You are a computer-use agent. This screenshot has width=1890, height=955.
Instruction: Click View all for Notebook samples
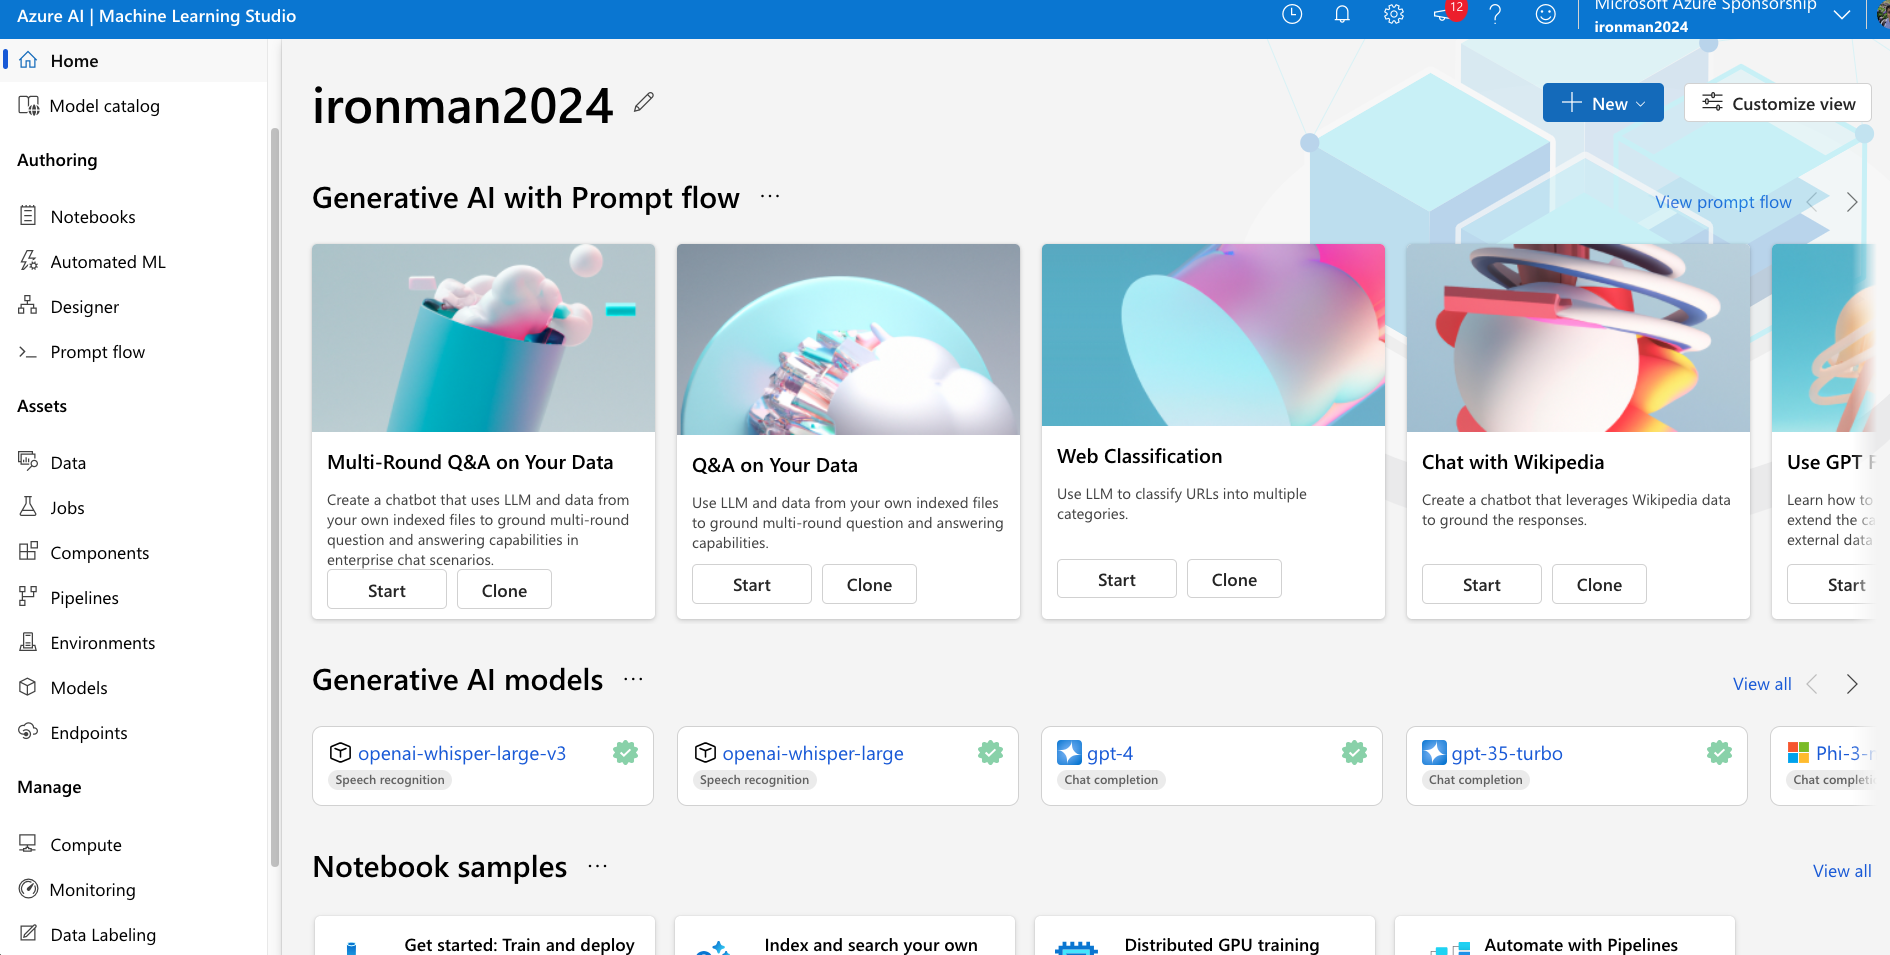[1842, 871]
